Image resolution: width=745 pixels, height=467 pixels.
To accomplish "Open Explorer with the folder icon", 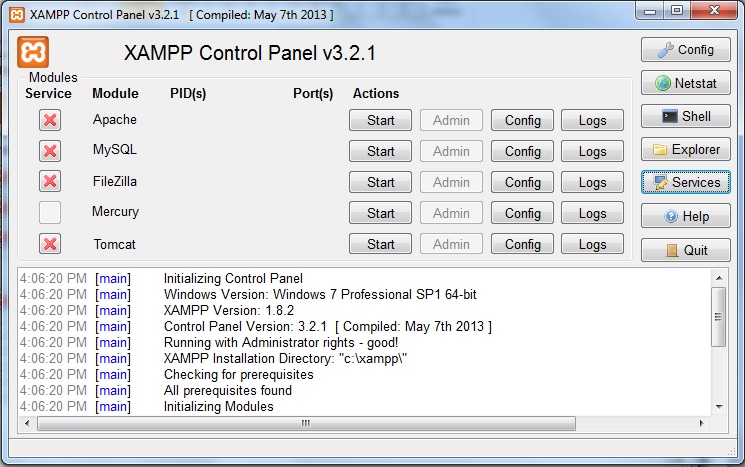I will (x=686, y=150).
